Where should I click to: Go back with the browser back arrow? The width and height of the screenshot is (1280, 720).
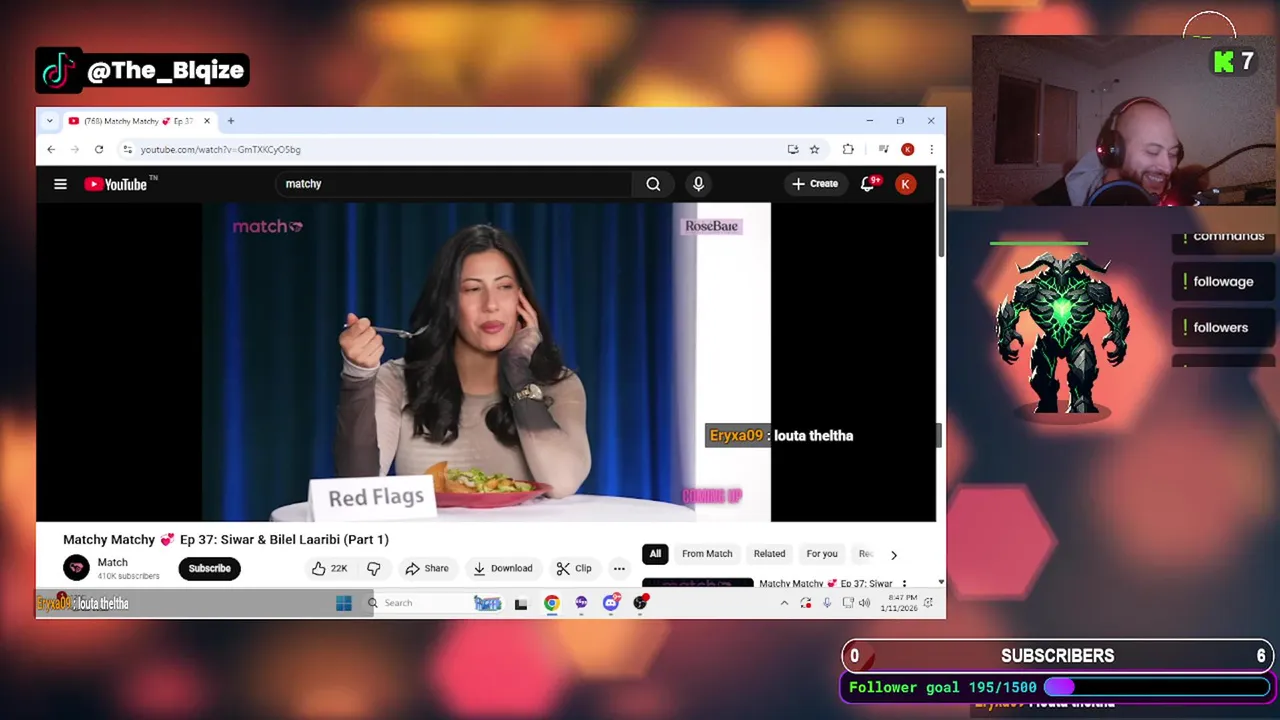tap(51, 149)
